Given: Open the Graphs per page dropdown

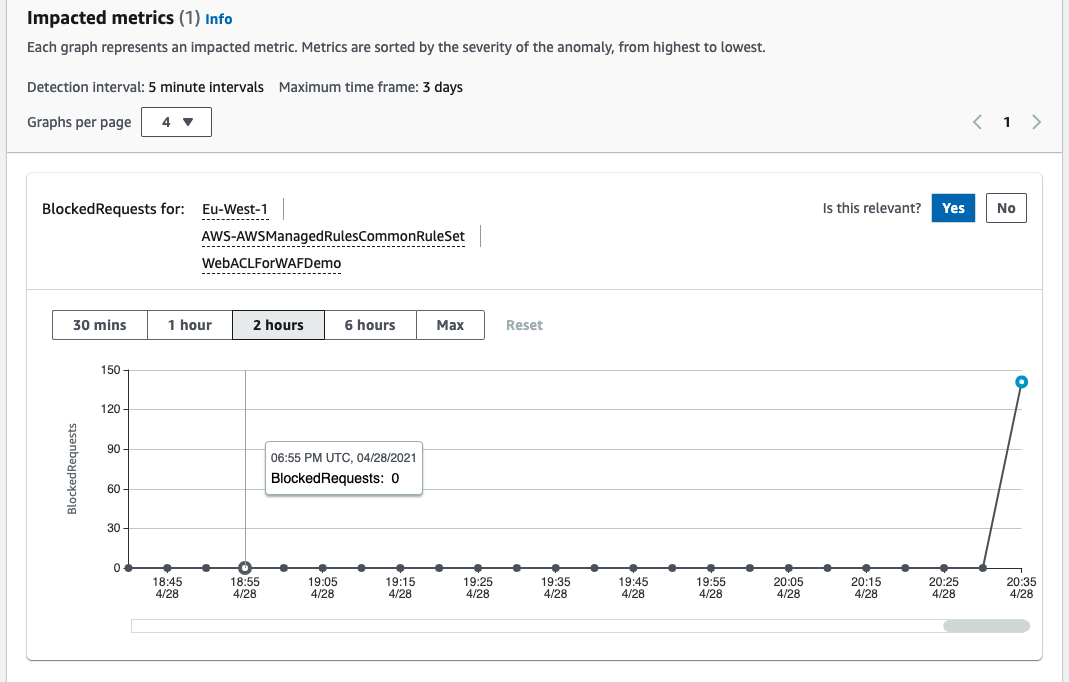Looking at the screenshot, I should tap(176, 121).
